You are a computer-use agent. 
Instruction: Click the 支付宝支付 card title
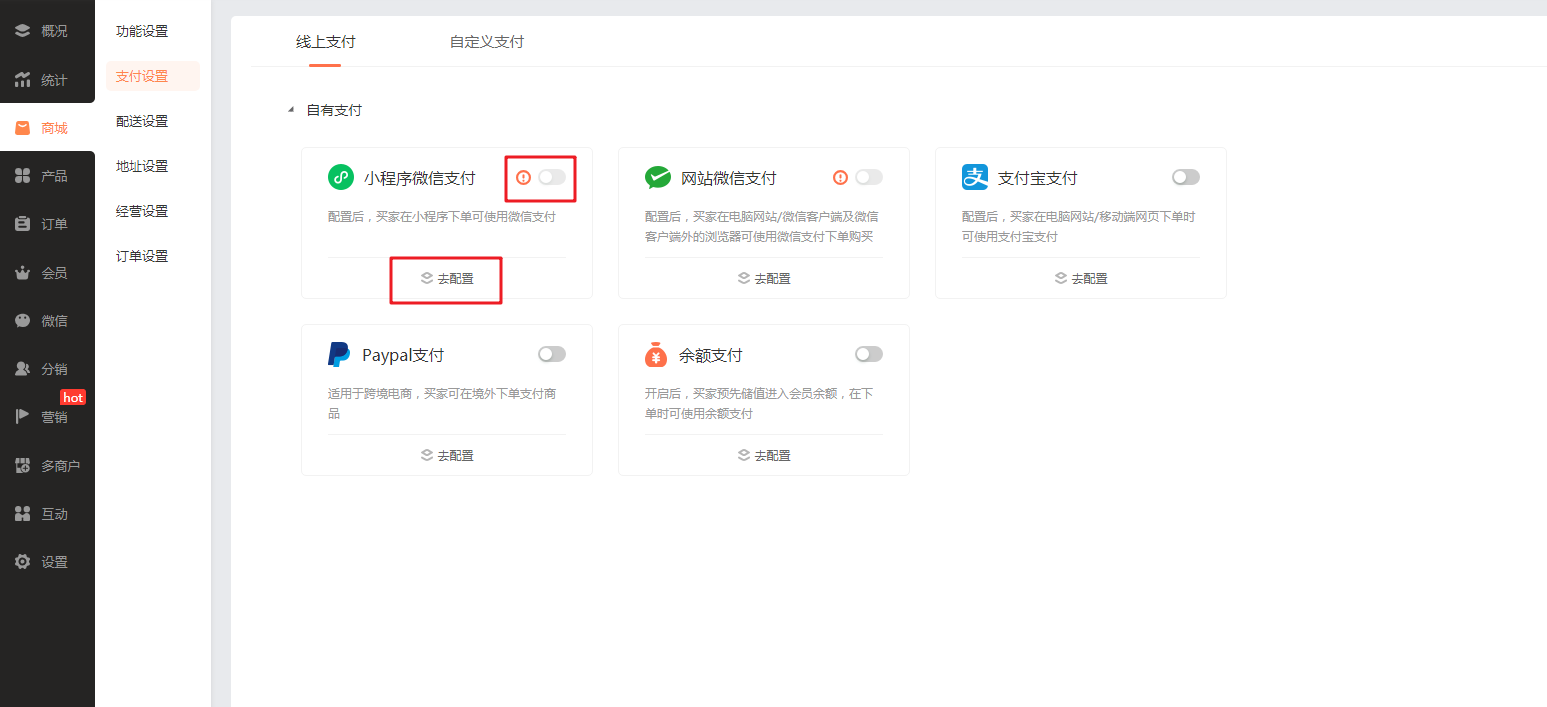pyautogui.click(x=1038, y=178)
